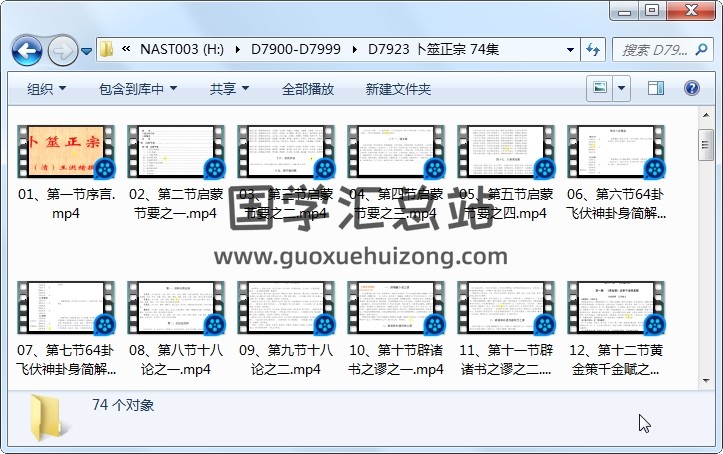Click file name 01、第一节序言.mp4
The width and height of the screenshot is (723, 454).
click(66, 204)
